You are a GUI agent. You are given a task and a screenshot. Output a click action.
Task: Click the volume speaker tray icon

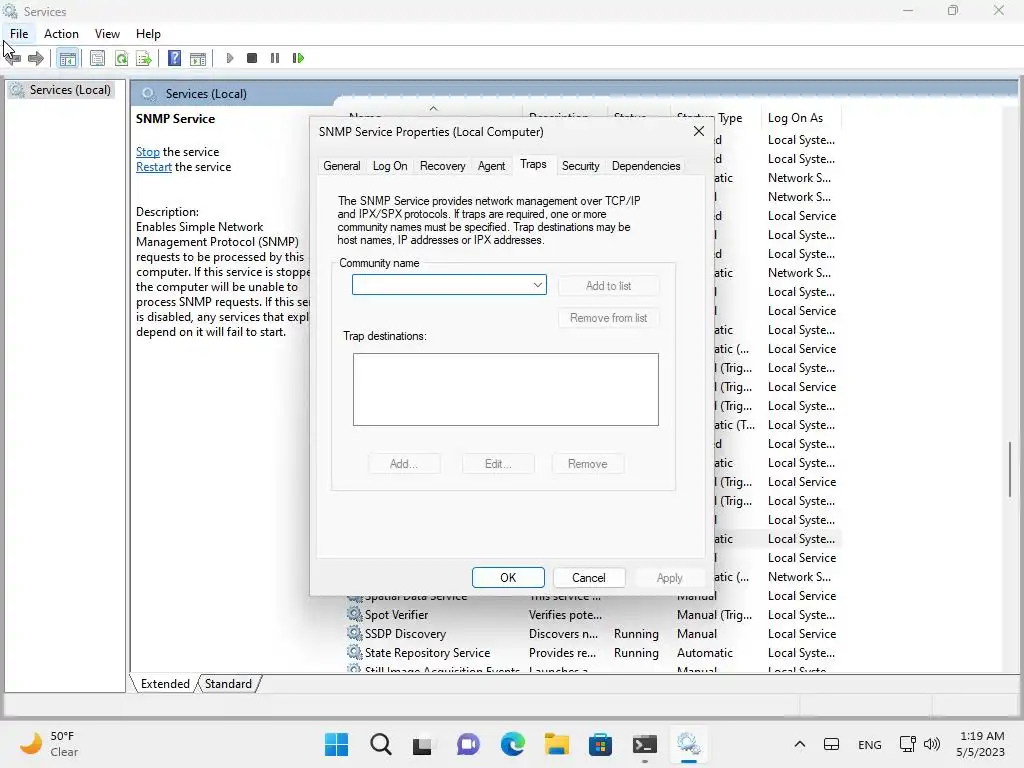[x=932, y=744]
